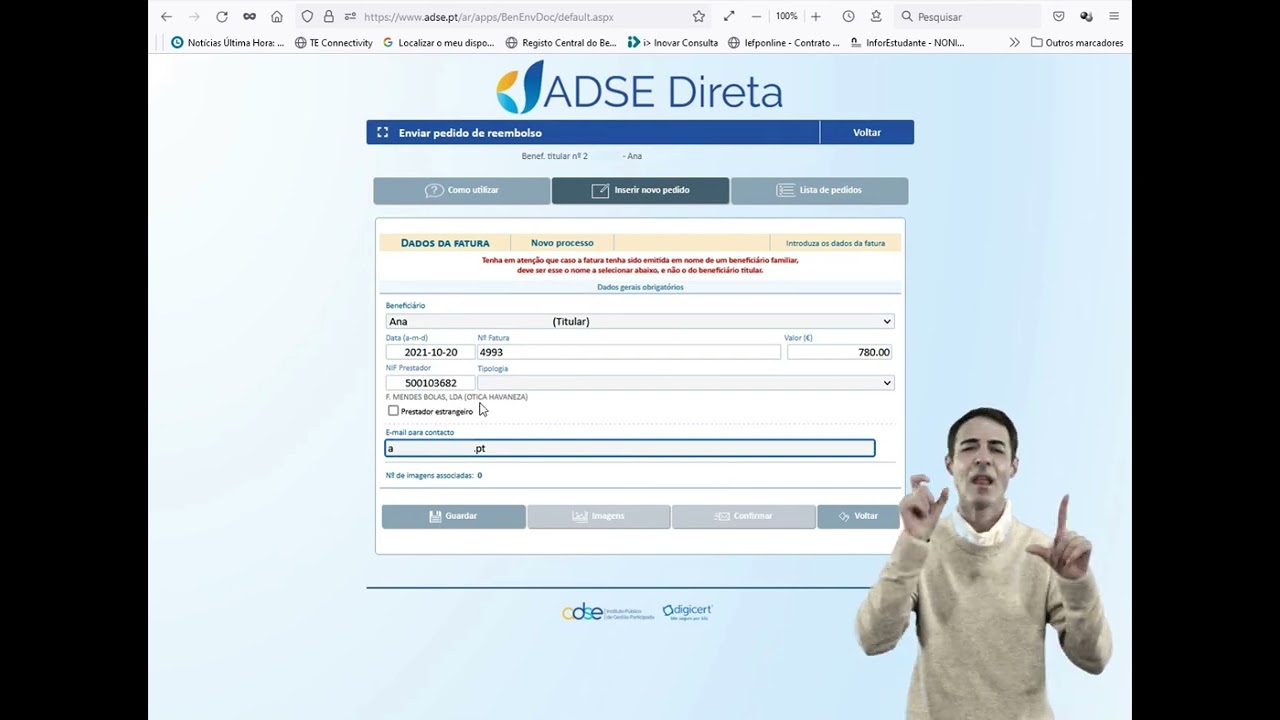
Task: Click 'F. MENDES BOLAS, LDA (OTICA HAVANEZA)' text
Action: (457, 397)
